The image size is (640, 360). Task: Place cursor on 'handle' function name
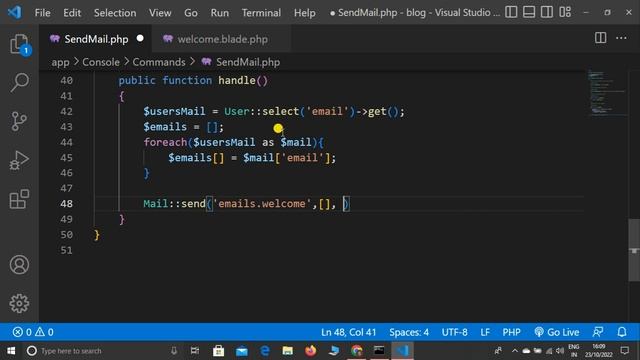[237, 80]
